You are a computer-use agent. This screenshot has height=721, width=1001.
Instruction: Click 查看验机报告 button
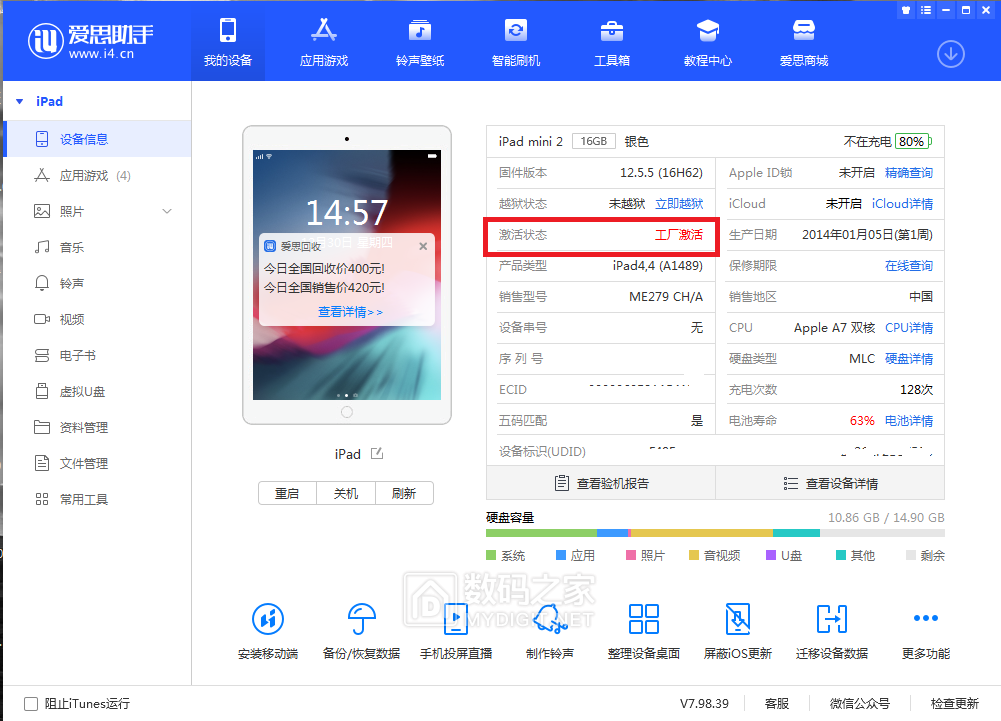[x=601, y=483]
